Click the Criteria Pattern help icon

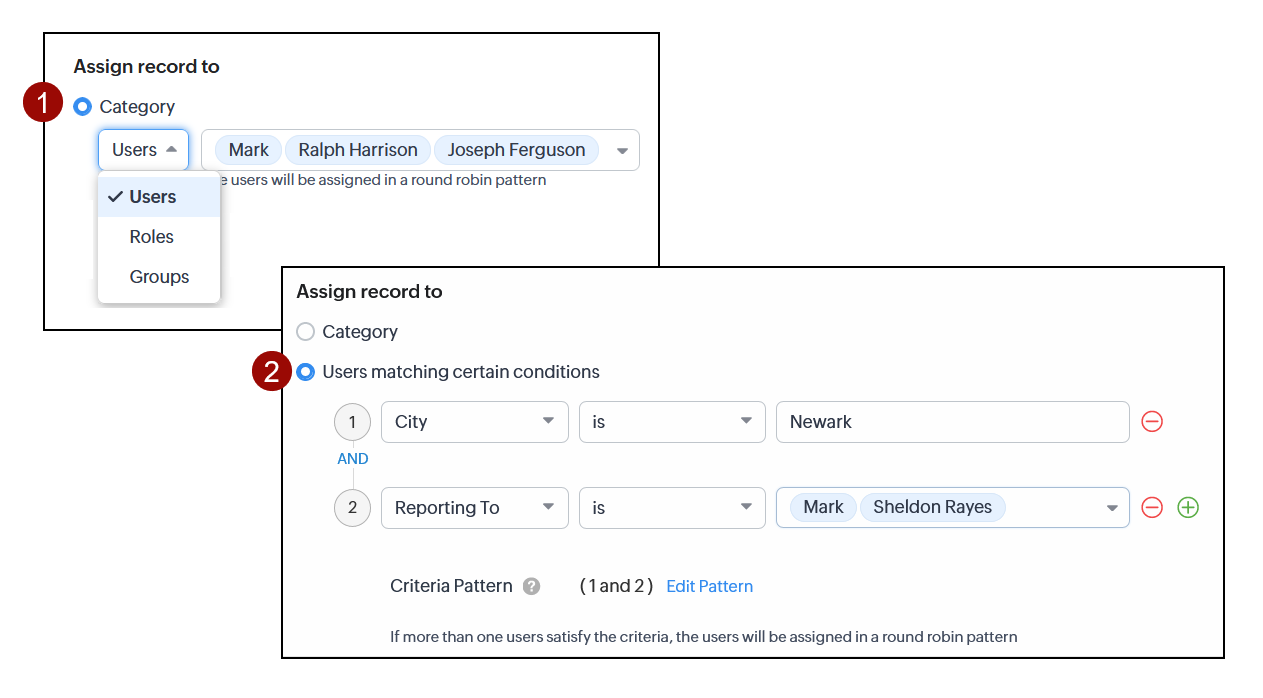[532, 587]
